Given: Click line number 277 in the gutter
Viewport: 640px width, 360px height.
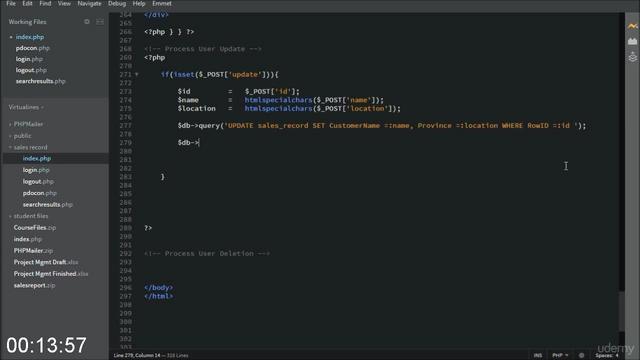Looking at the screenshot, I should pos(125,126).
